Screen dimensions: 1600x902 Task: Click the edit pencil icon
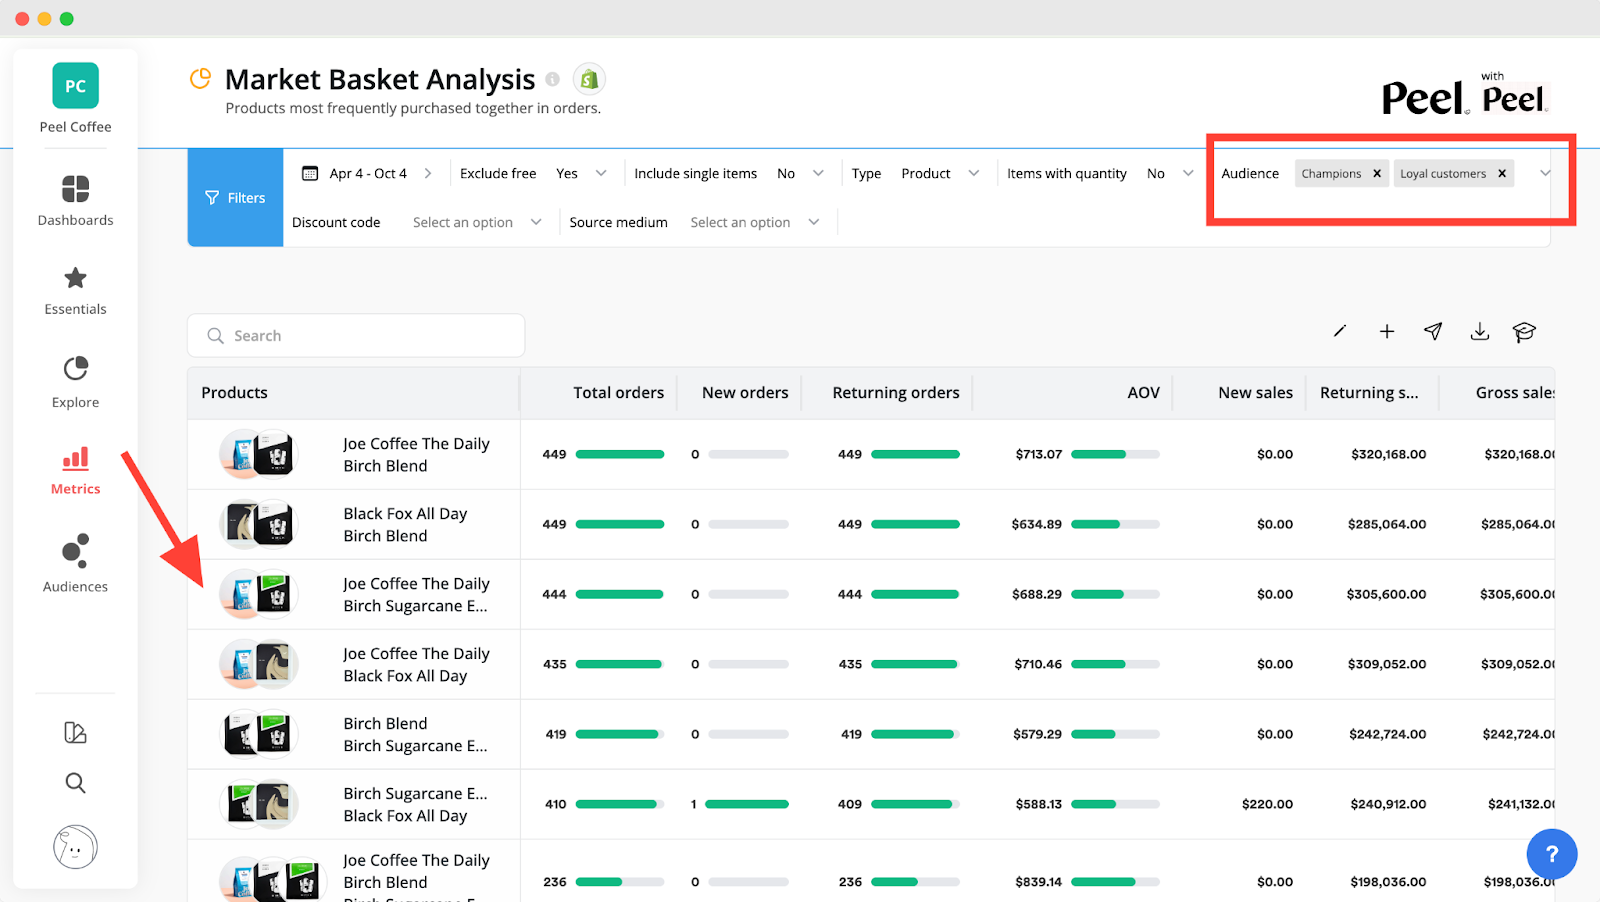click(x=1340, y=331)
